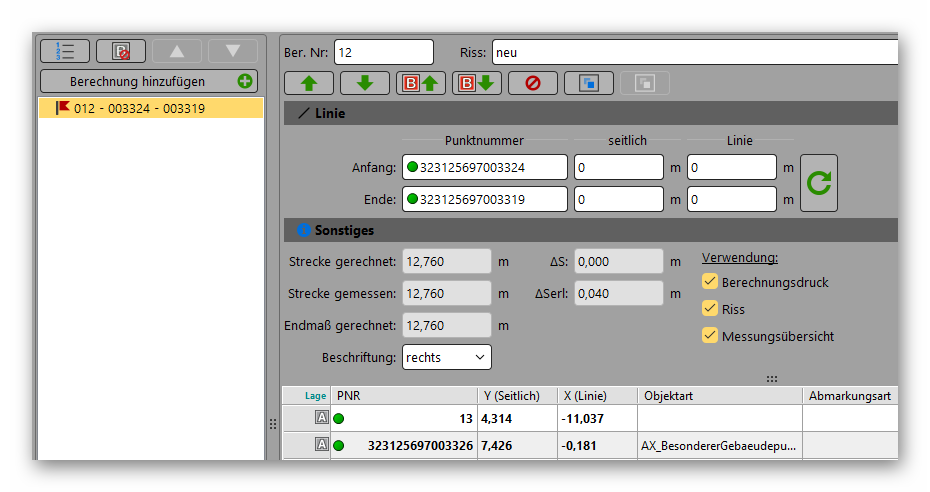Image resolution: width=930 pixels, height=492 pixels.
Task: Click the green down arrow button
Action: (364, 83)
